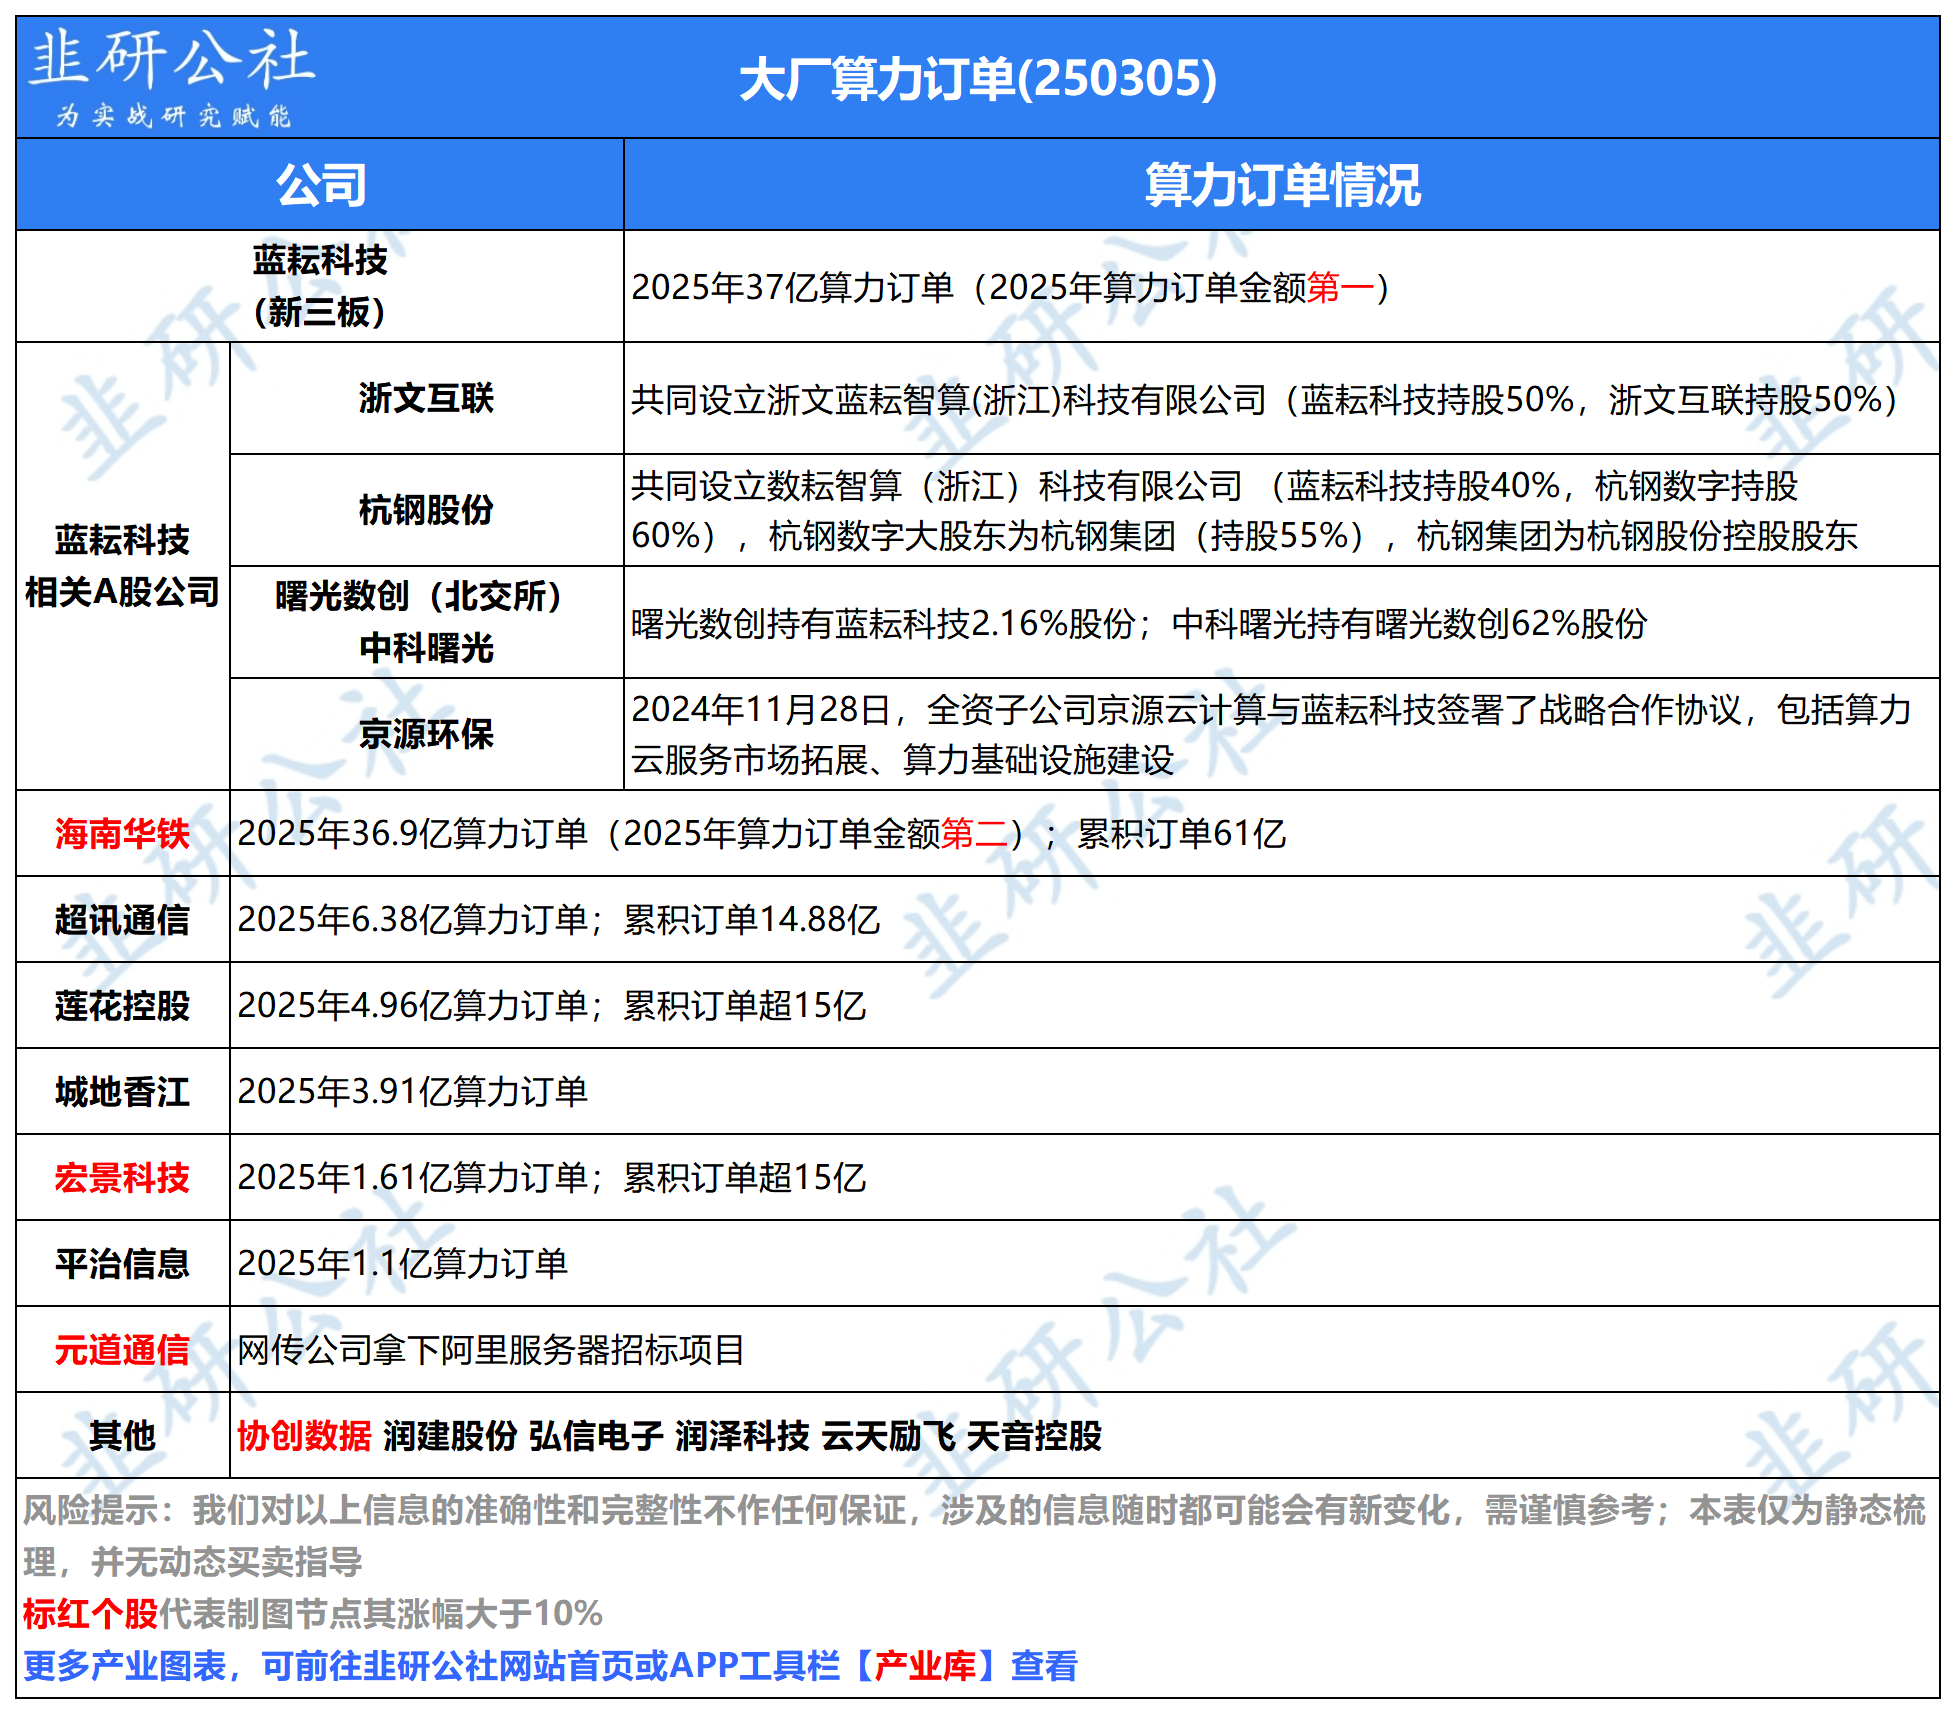Click the red 【产业库】 link text

point(925,1666)
